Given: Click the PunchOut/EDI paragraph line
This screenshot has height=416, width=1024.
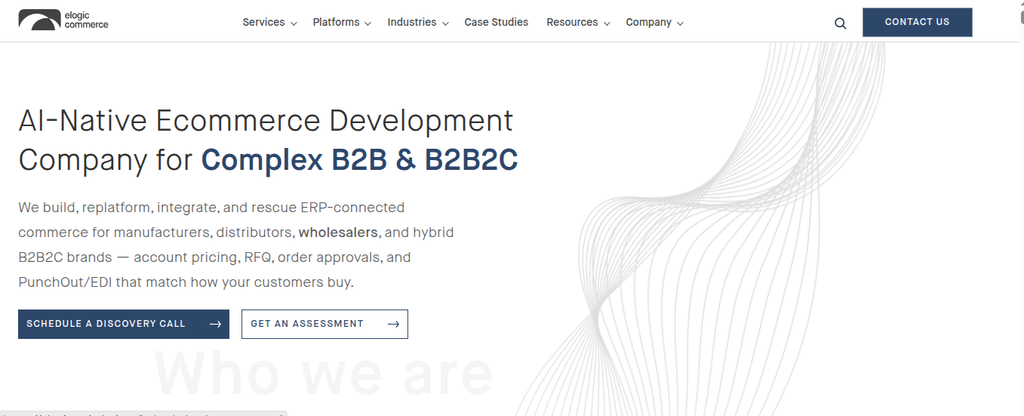Looking at the screenshot, I should 185,283.
